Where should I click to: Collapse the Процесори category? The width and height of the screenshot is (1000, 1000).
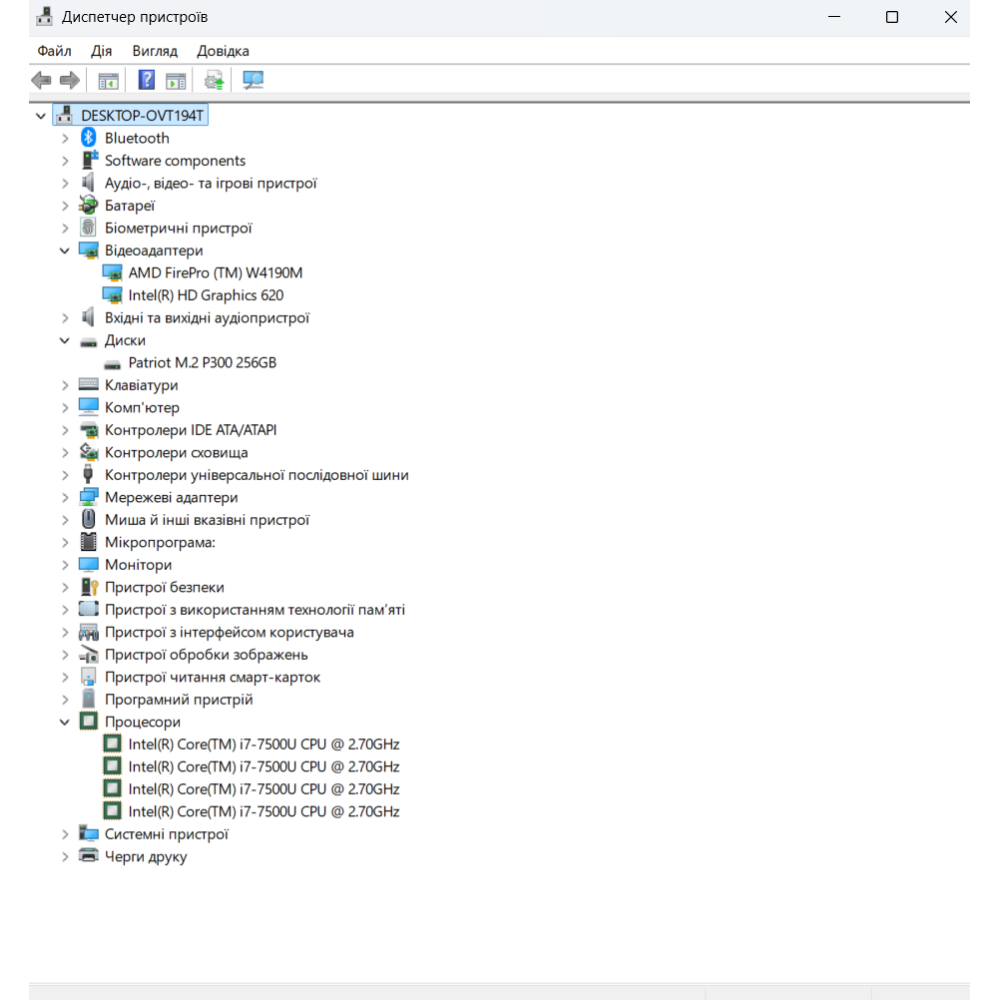tap(65, 722)
